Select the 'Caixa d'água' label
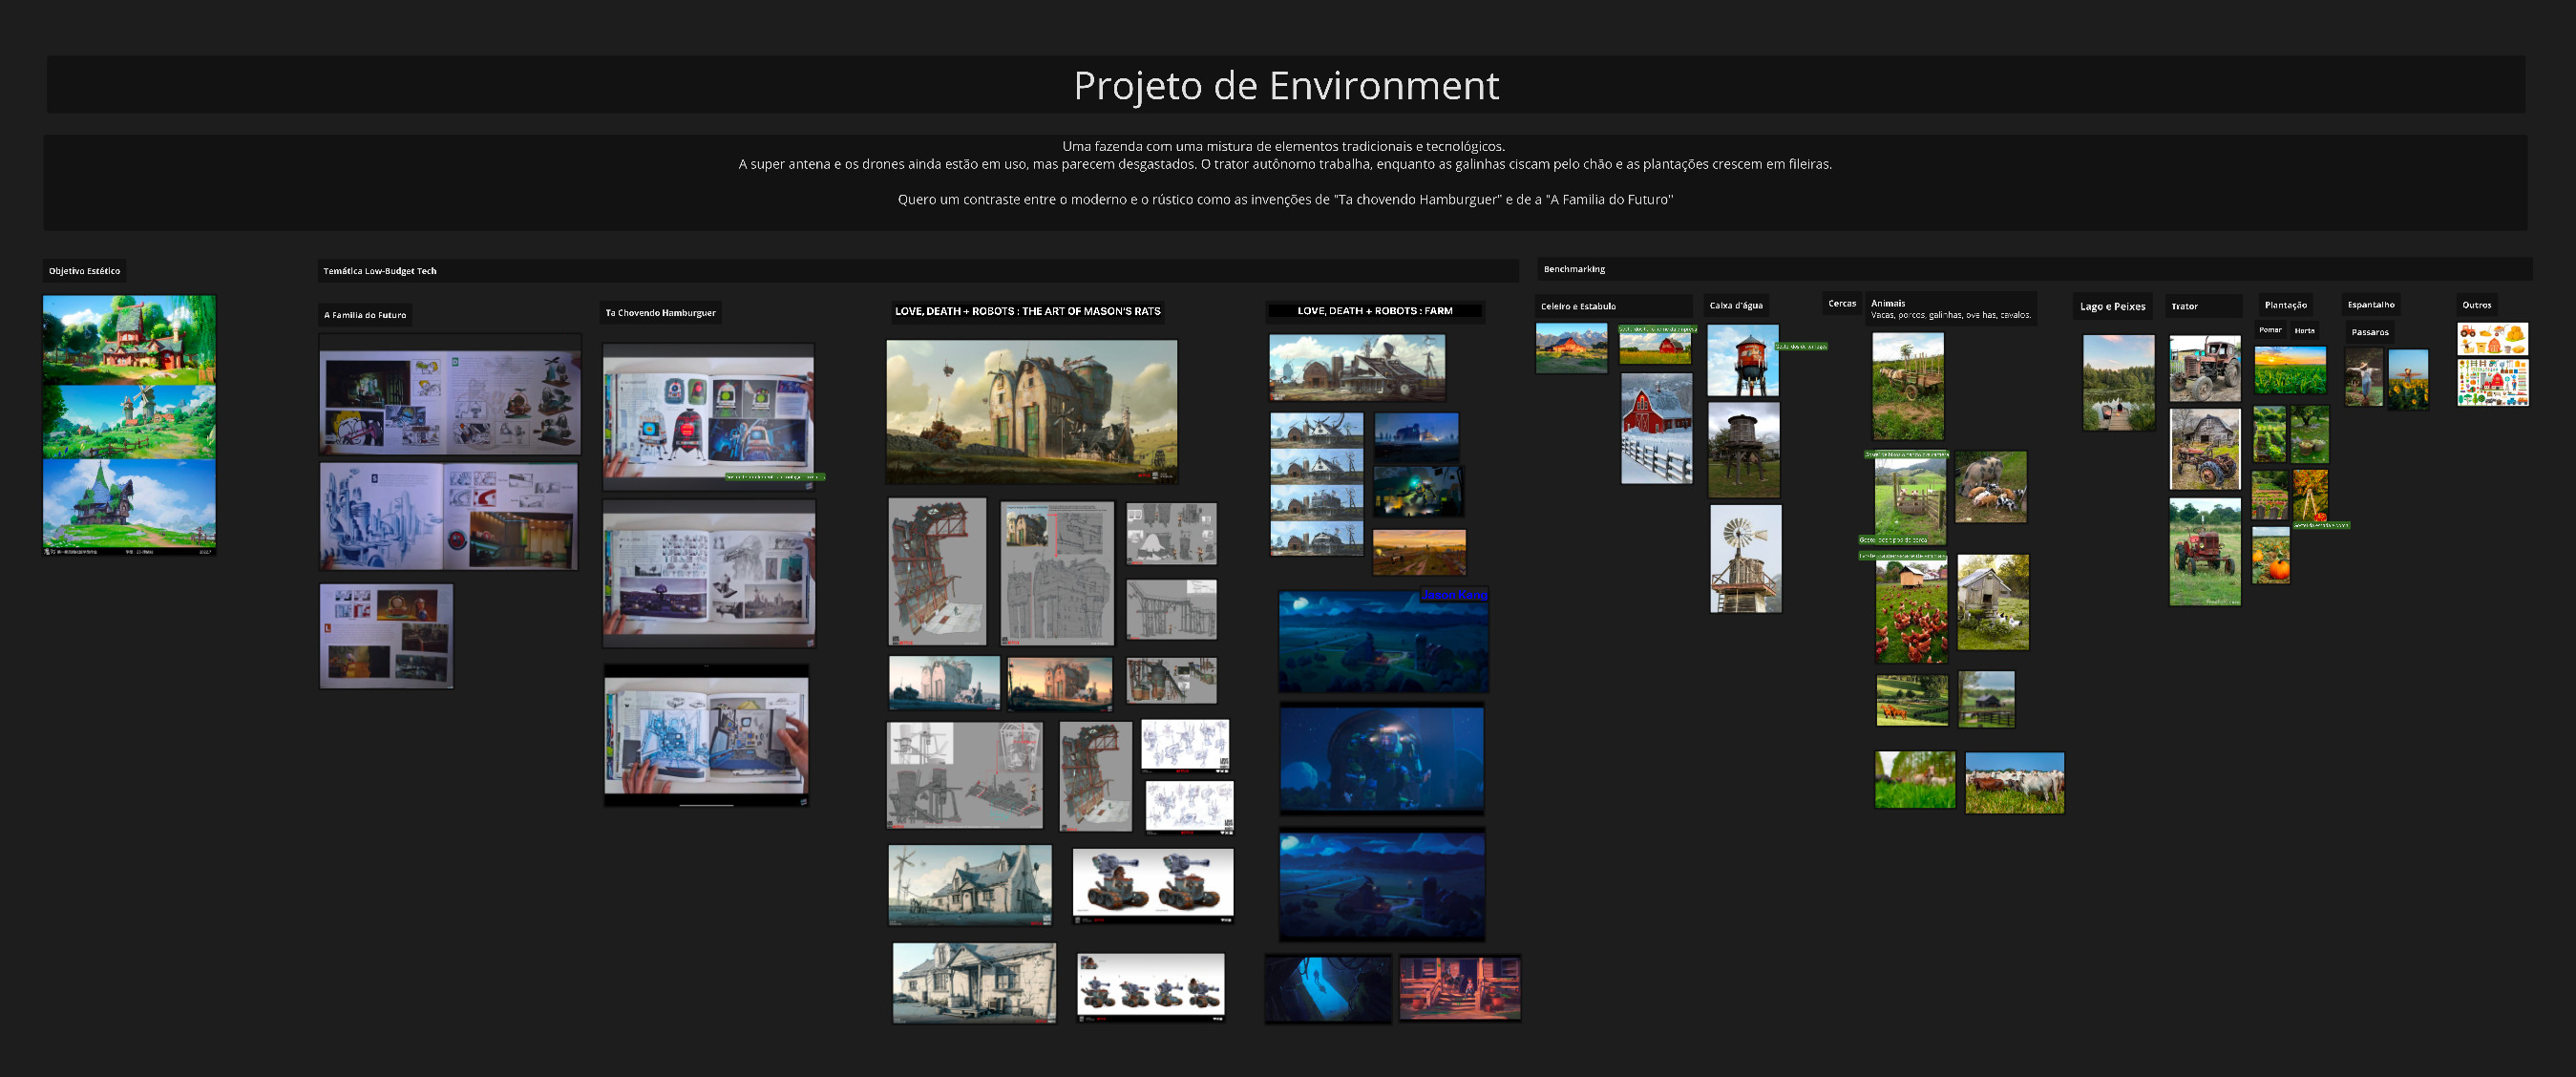Image resolution: width=2576 pixels, height=1077 pixels. point(1736,305)
